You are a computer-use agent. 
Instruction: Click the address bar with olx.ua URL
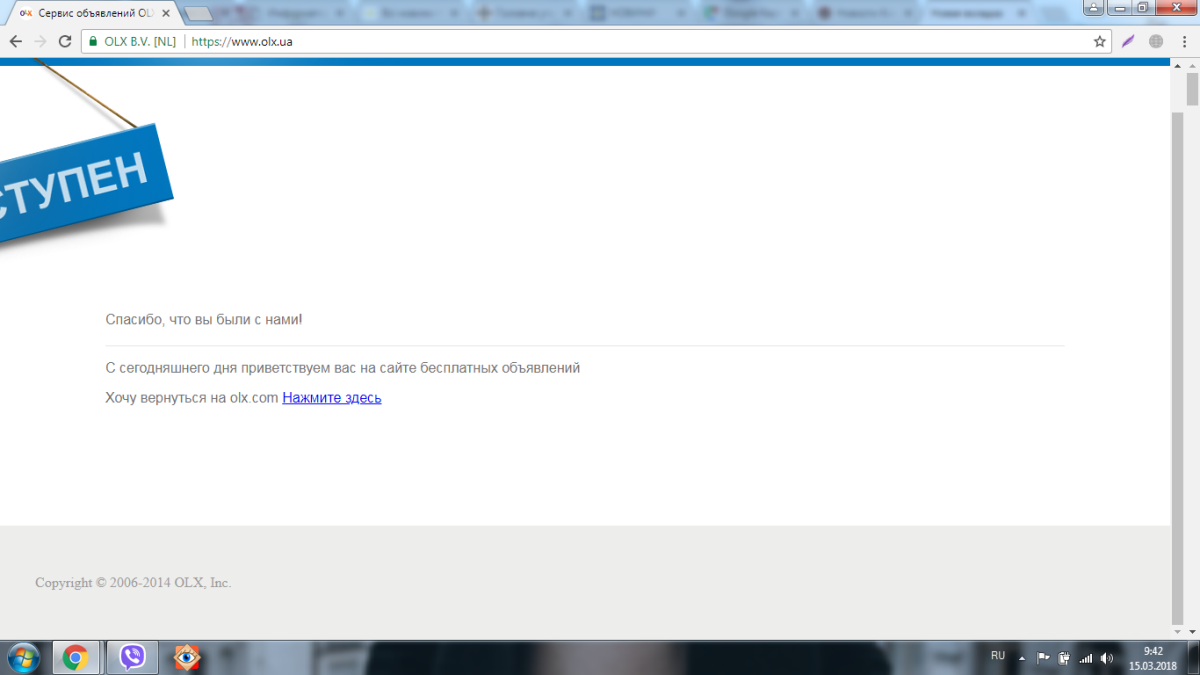click(600, 42)
